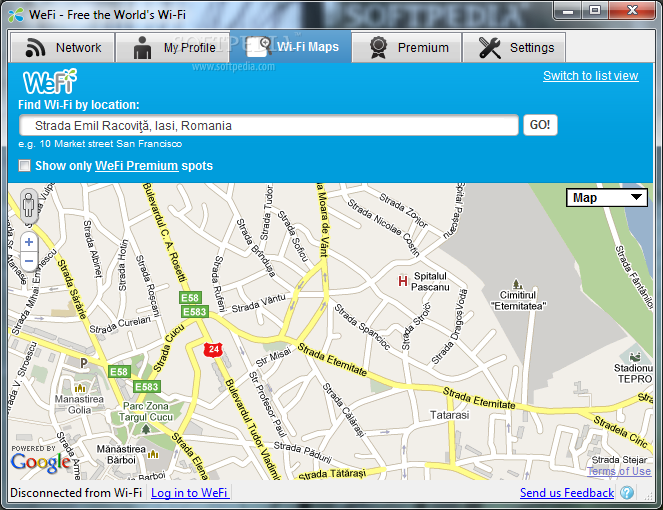Open the Terms of Use link
Image resolution: width=663 pixels, height=510 pixels.
click(619, 471)
